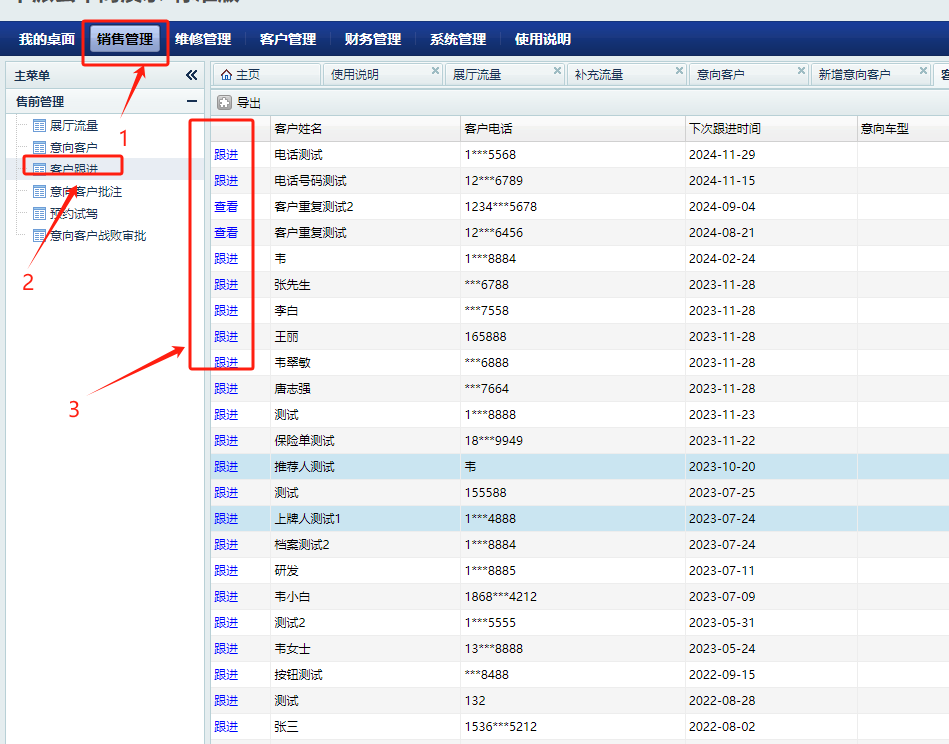The height and width of the screenshot is (744, 949).
Task: Collapse the 售前管理 section
Action: [x=191, y=101]
